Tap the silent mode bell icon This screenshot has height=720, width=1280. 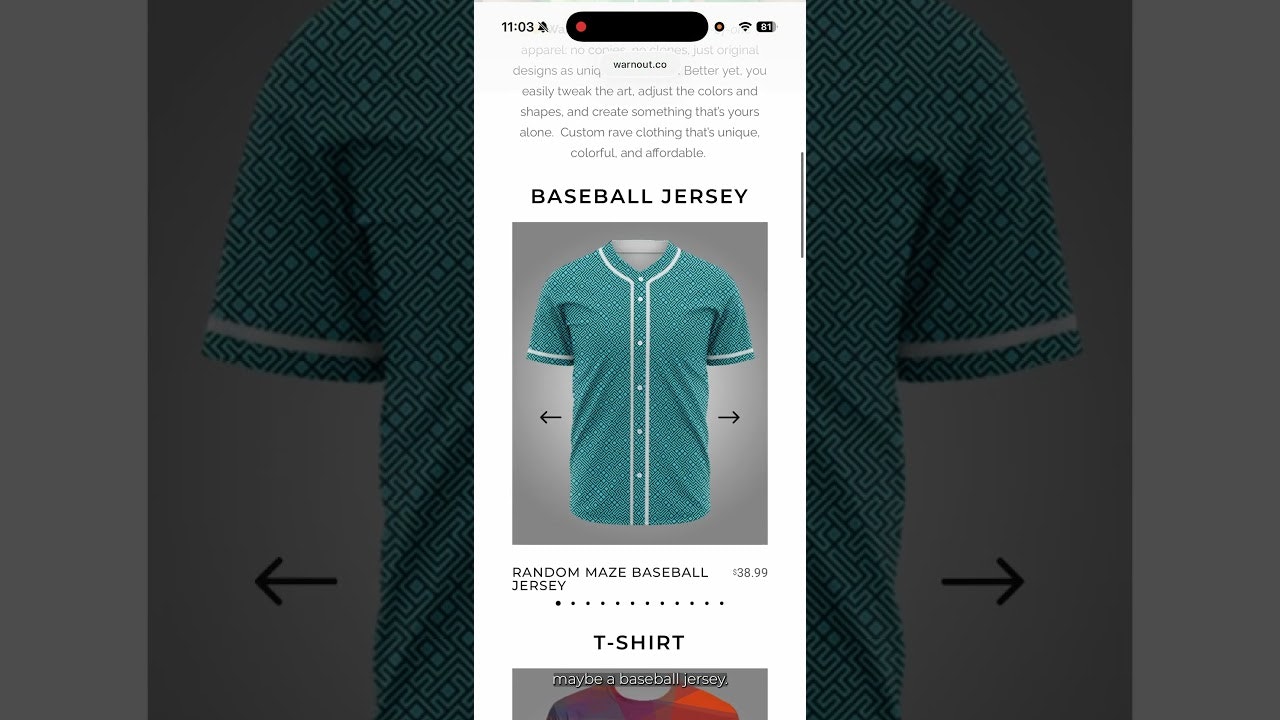click(543, 27)
